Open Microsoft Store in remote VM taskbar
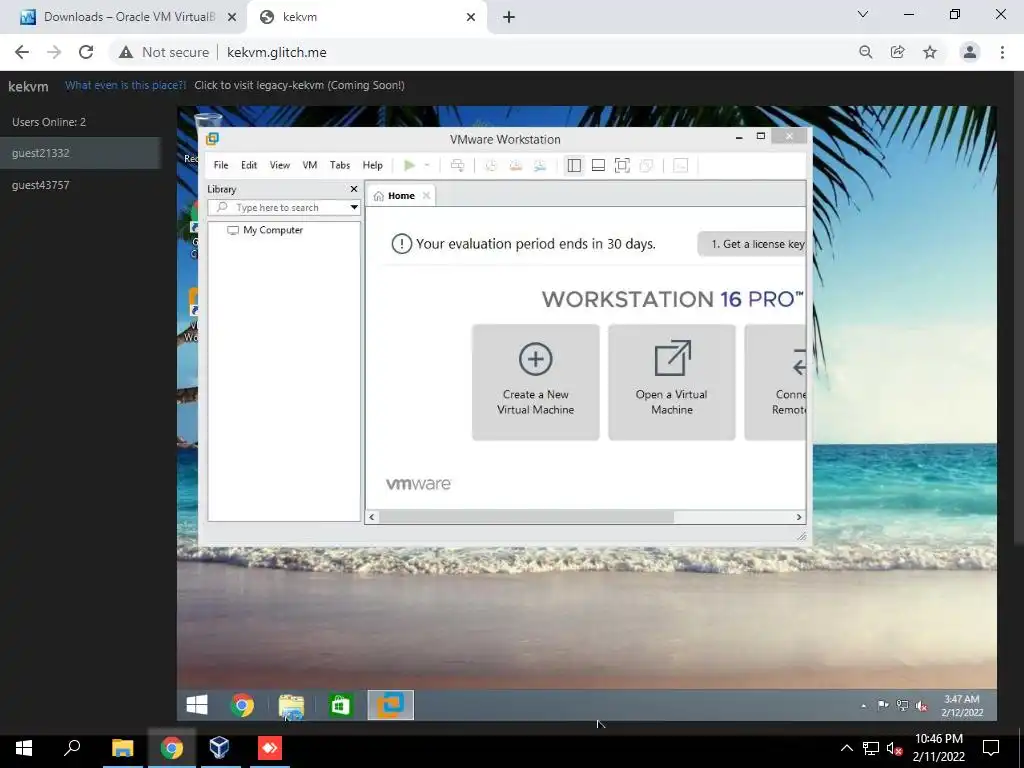Screen dimensions: 1024x768 (x=340, y=705)
